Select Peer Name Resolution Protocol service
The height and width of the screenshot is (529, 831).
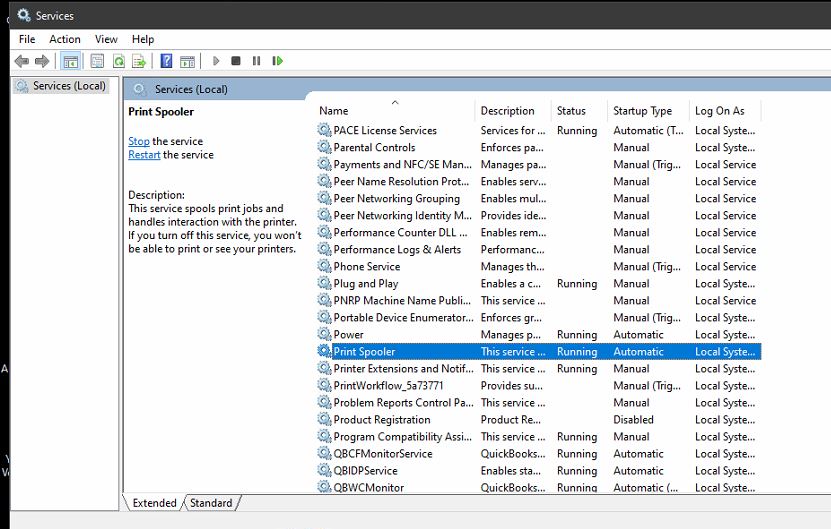539,181
